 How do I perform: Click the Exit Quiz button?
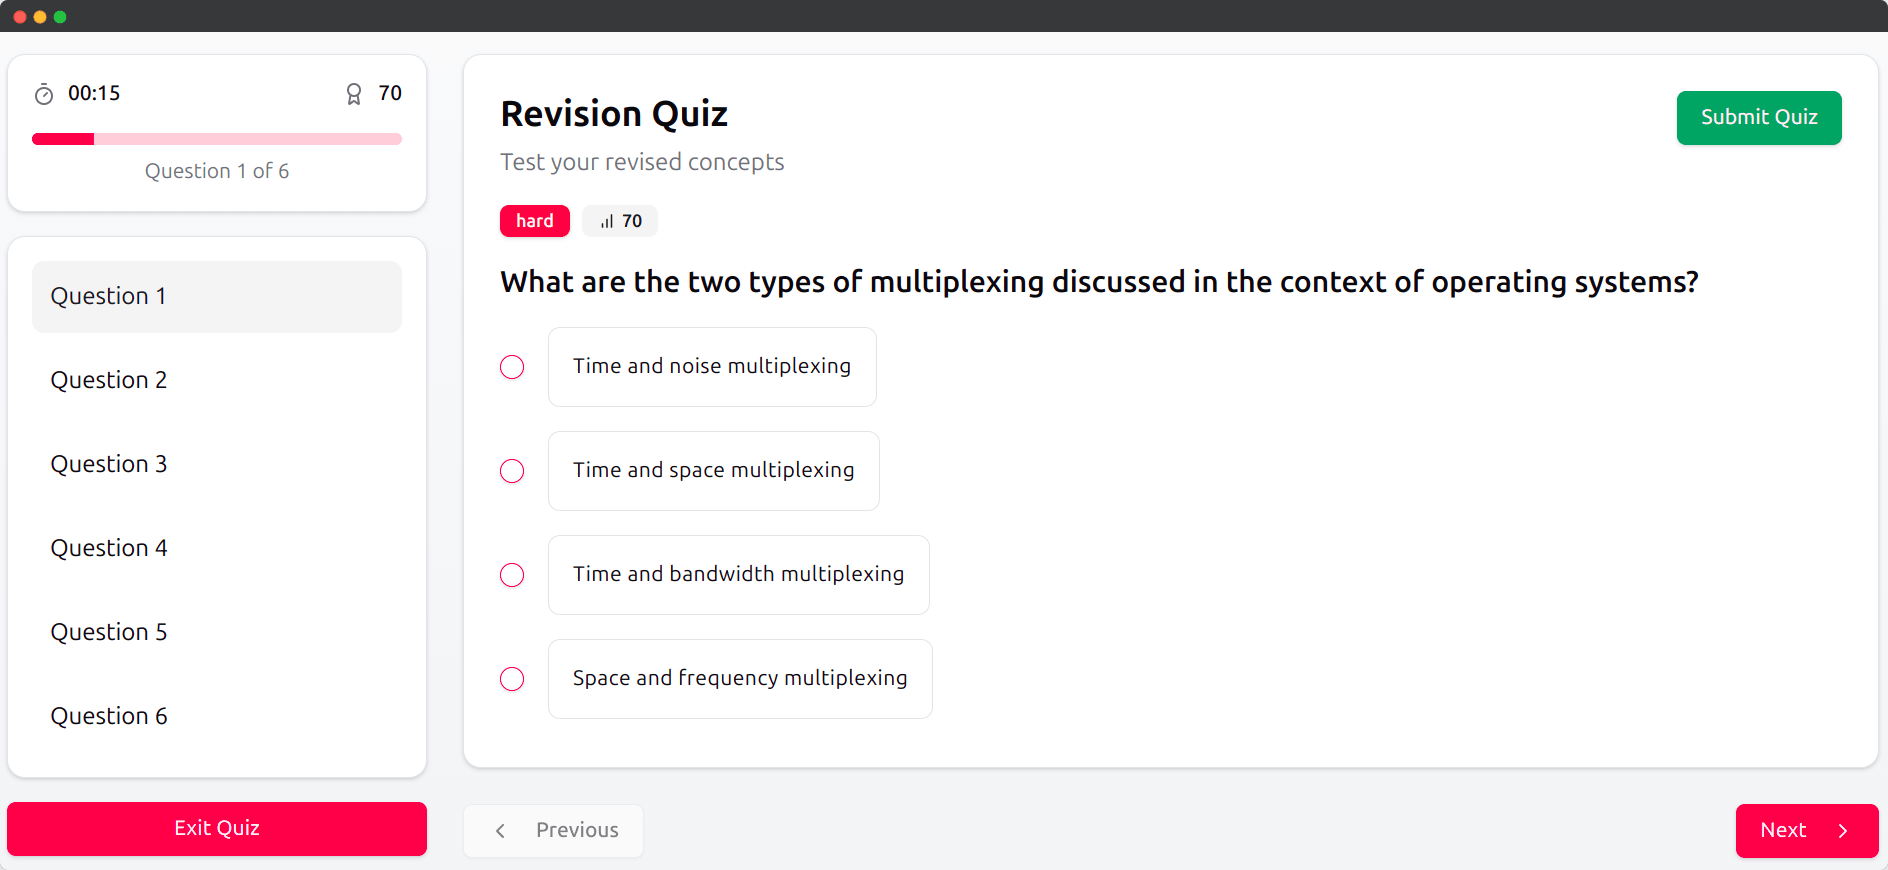pos(216,828)
